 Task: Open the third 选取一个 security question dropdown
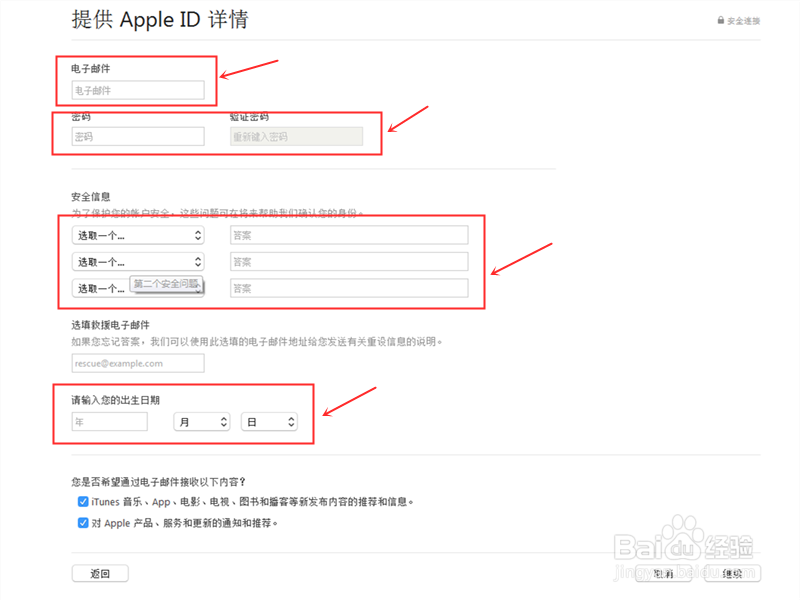click(x=138, y=288)
